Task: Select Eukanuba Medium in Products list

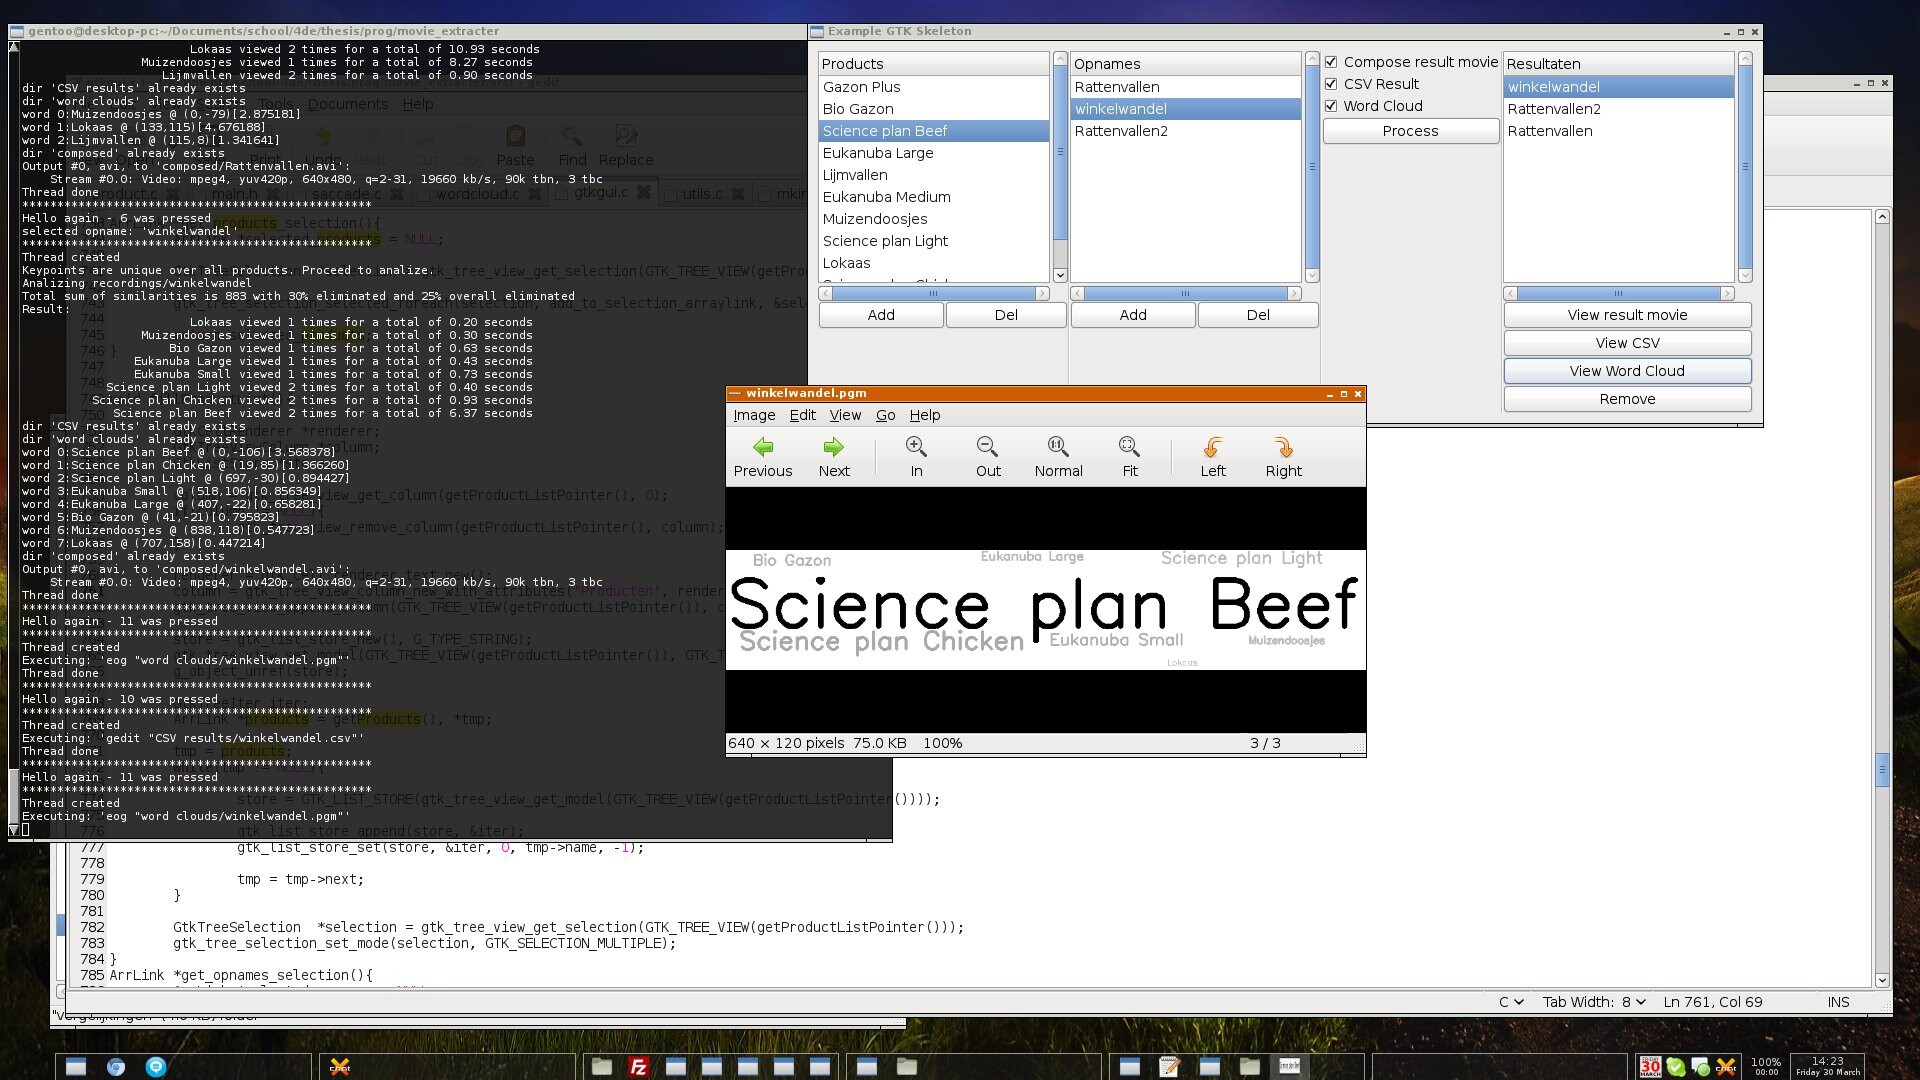Action: (x=886, y=197)
